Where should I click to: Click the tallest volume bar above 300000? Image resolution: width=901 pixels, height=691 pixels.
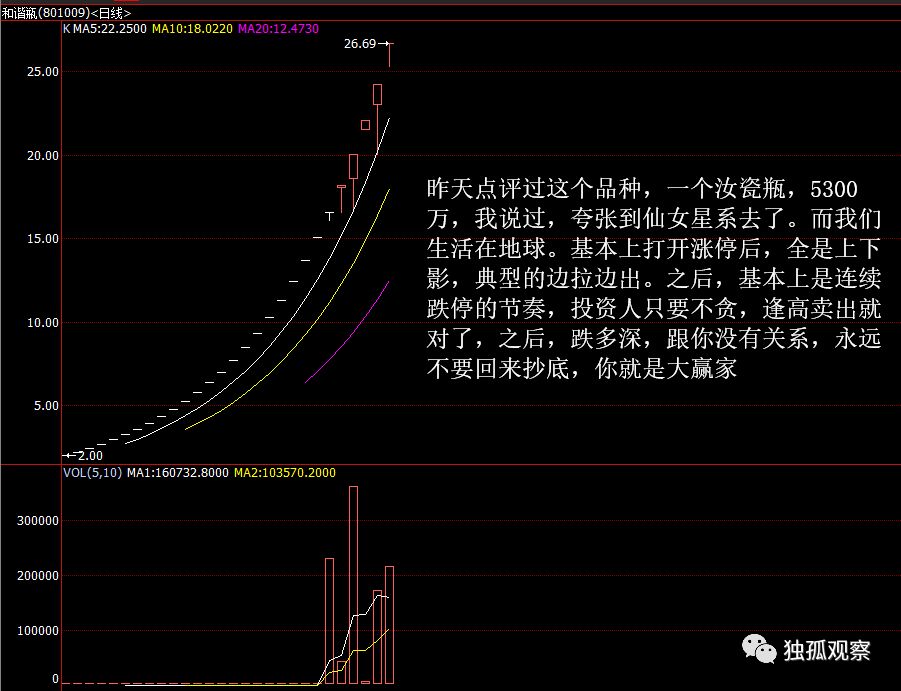coord(353,585)
